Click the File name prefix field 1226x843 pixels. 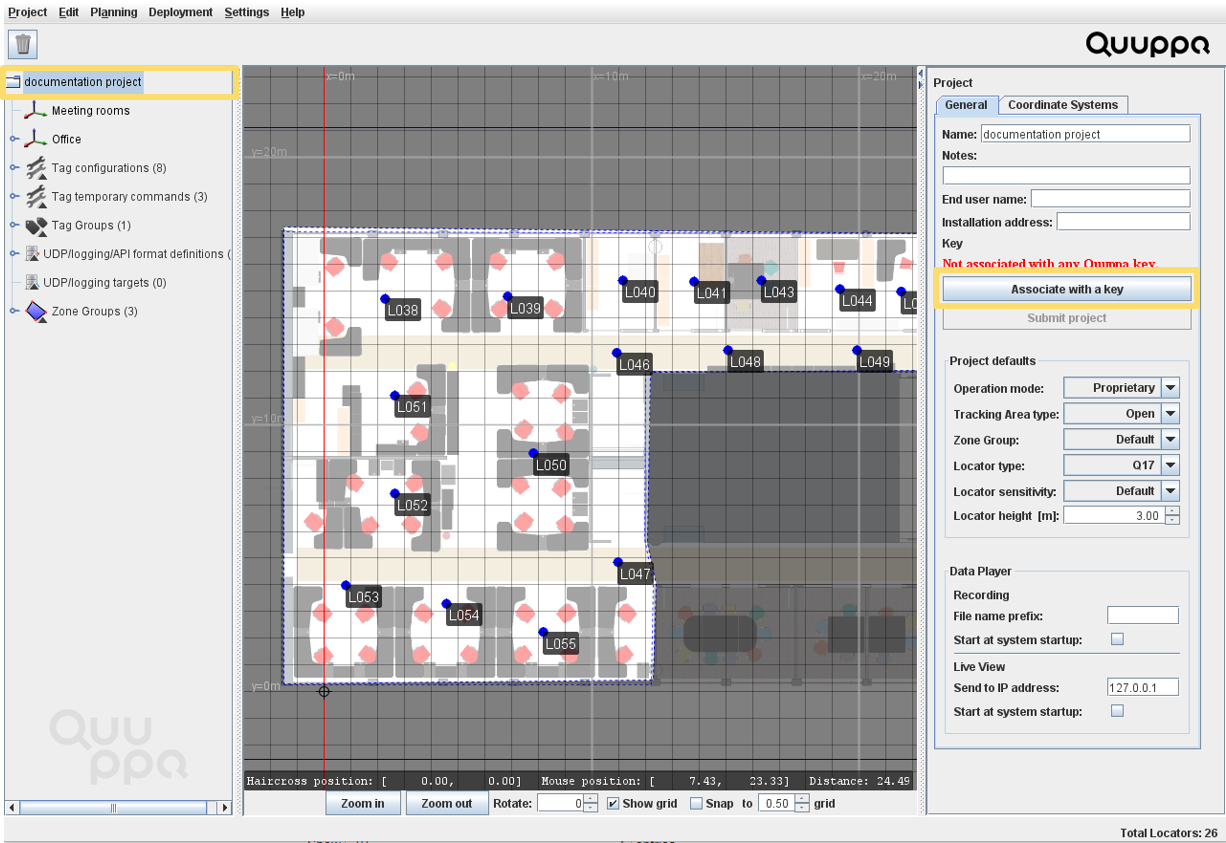tap(1143, 616)
